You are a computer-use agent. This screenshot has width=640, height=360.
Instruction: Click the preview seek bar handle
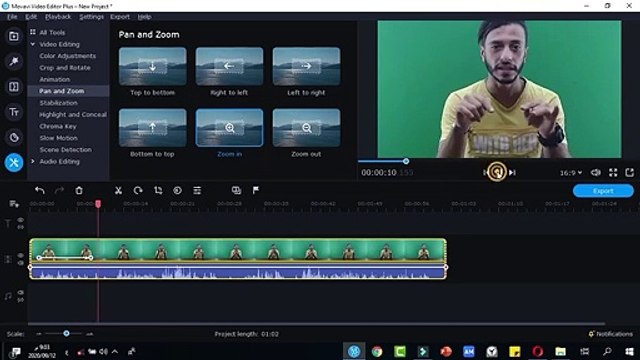(406, 161)
